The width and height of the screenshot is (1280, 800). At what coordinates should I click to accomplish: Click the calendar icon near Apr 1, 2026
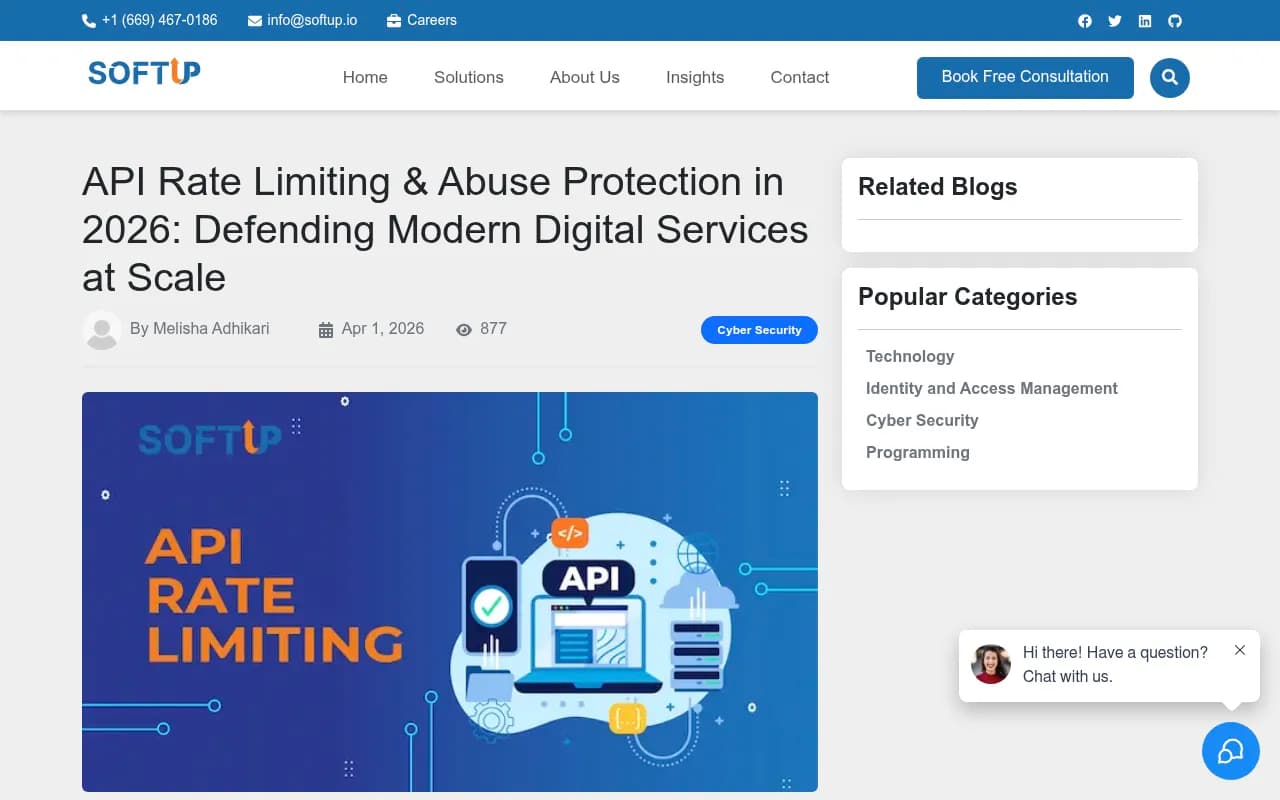click(x=325, y=328)
